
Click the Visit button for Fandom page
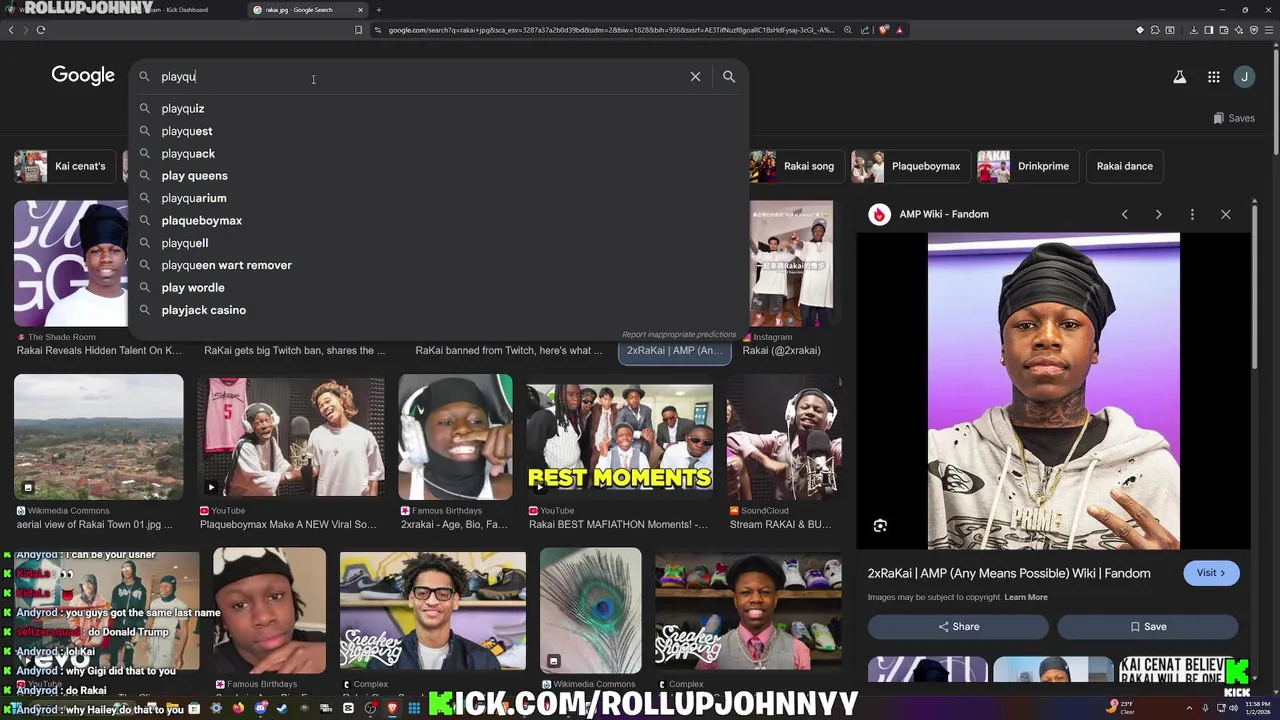click(x=1211, y=573)
